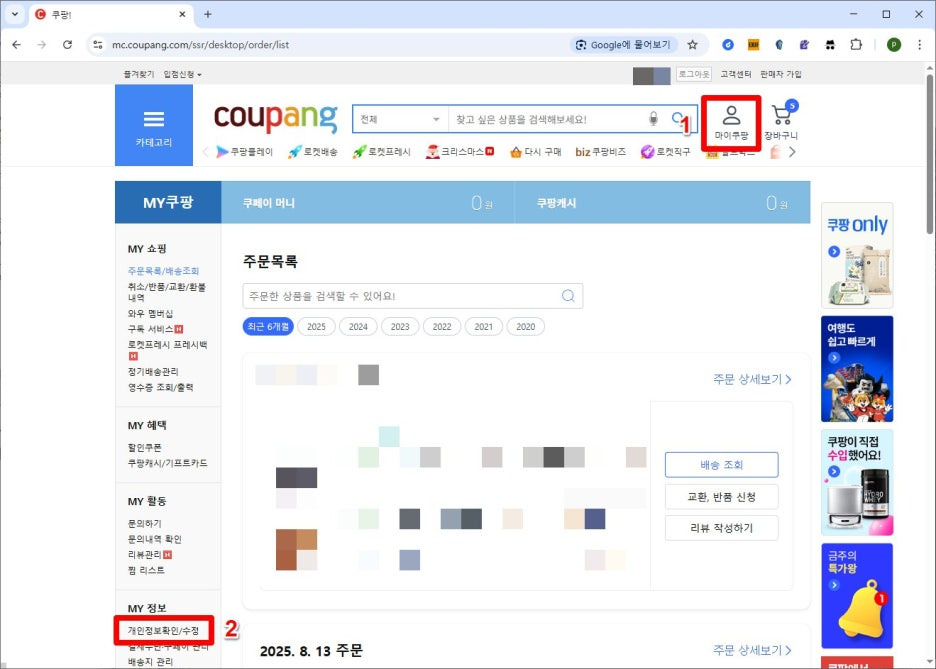Reload the page
Screen dimensions: 936x669
[x=67, y=45]
